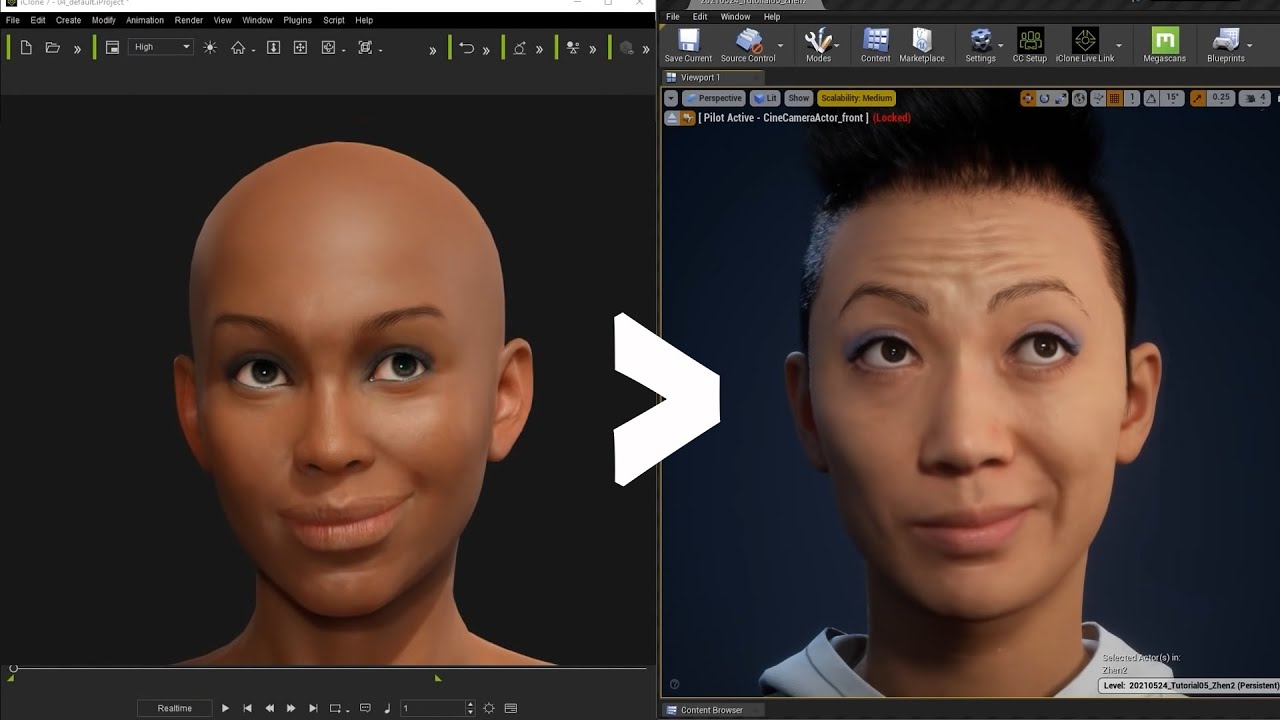Open the Render menu
The width and height of the screenshot is (1280, 720).
(189, 20)
